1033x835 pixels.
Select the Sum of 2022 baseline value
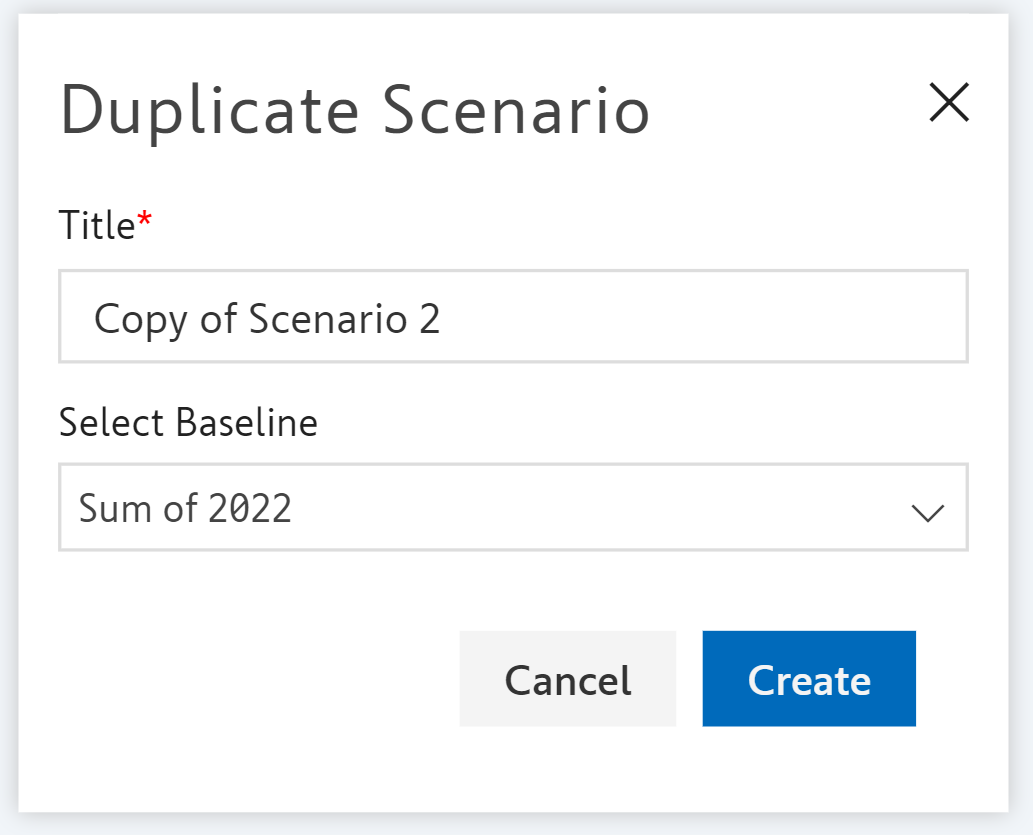[185, 508]
